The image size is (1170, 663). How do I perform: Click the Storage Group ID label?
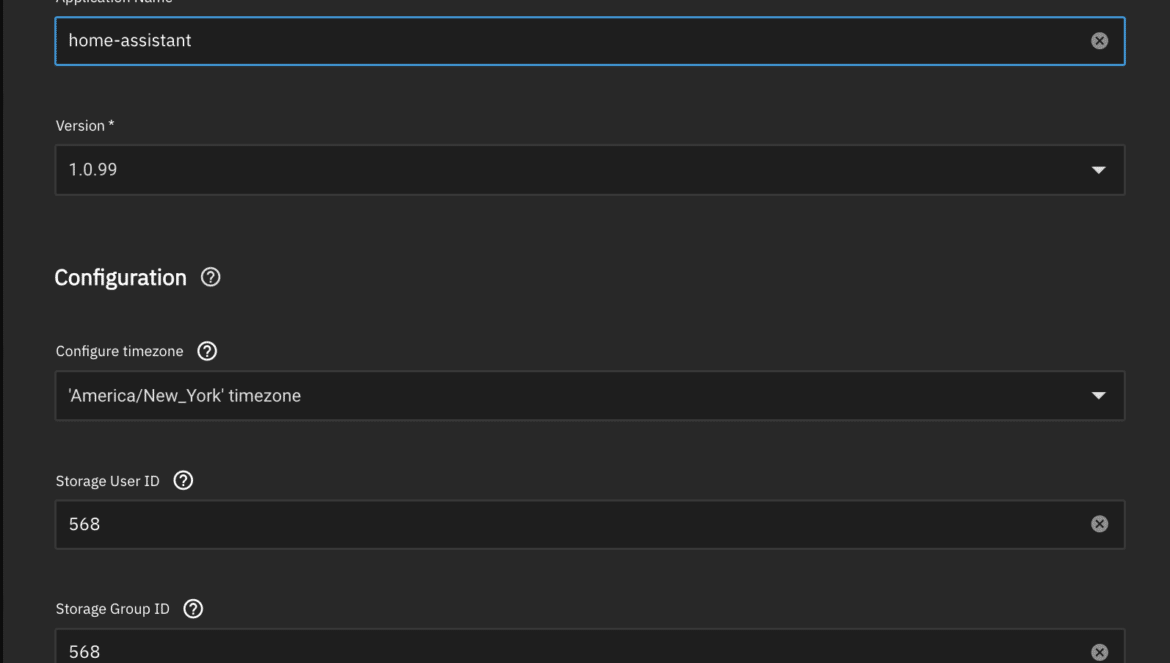tap(113, 609)
